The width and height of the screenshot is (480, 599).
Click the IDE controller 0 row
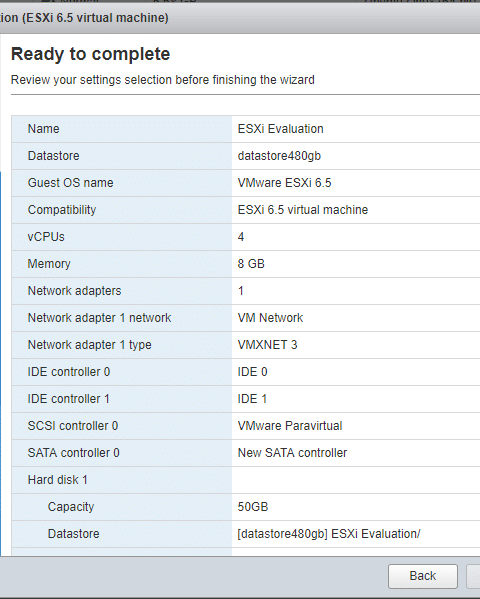pos(246,372)
